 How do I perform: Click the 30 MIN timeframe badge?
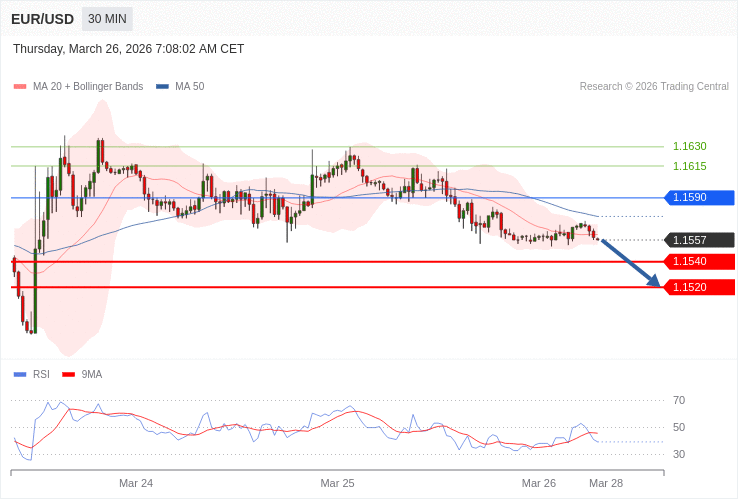(x=107, y=19)
